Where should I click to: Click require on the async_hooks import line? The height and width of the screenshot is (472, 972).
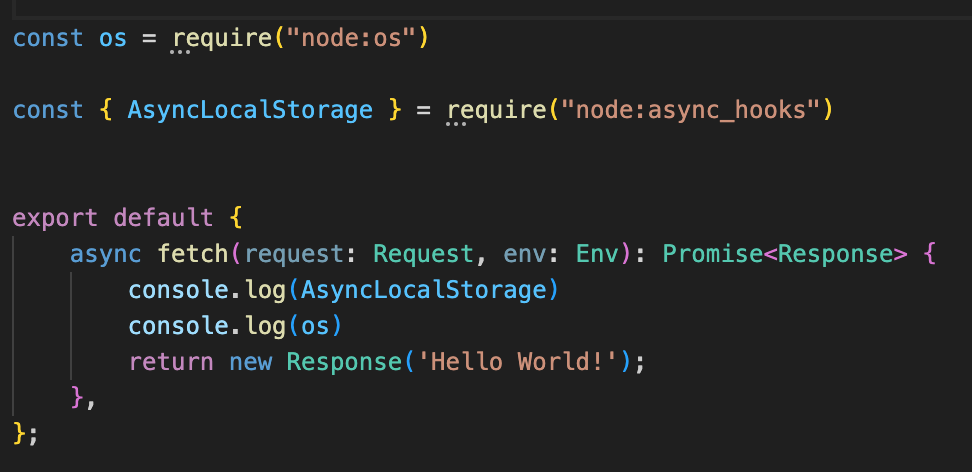click(497, 109)
